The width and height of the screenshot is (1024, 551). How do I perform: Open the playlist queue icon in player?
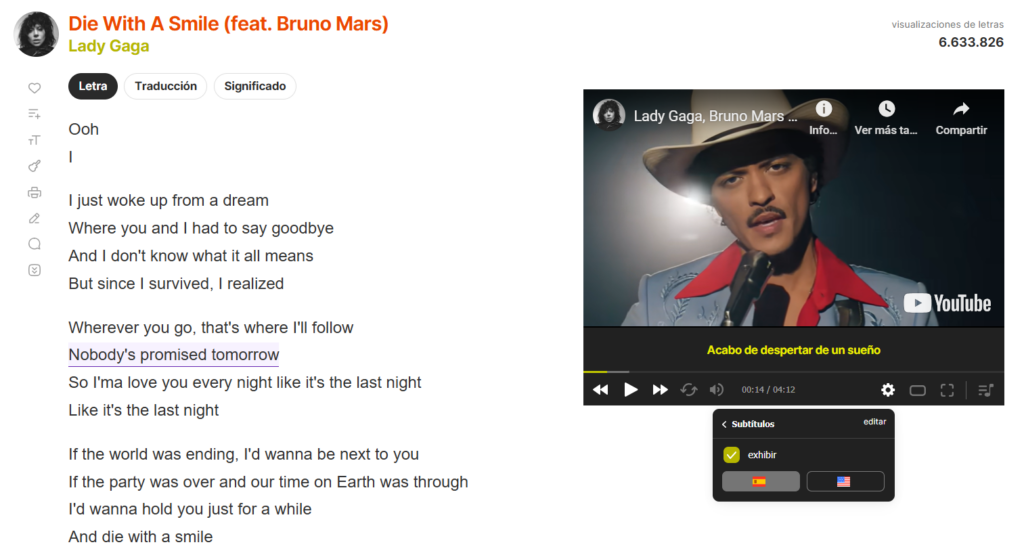click(x=985, y=390)
